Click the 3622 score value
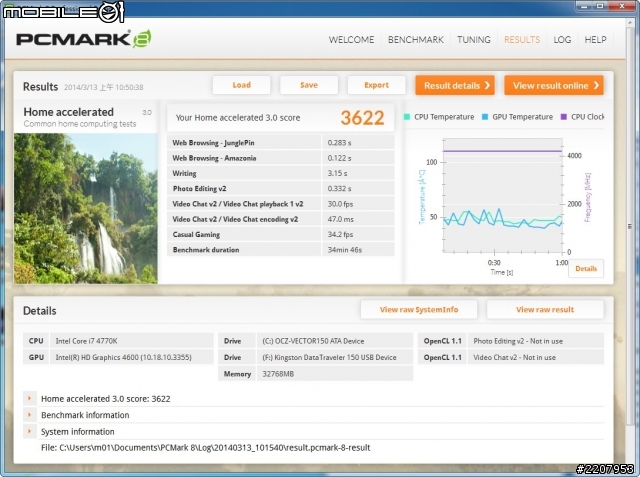Viewport: 640px width, 477px height. tap(362, 118)
